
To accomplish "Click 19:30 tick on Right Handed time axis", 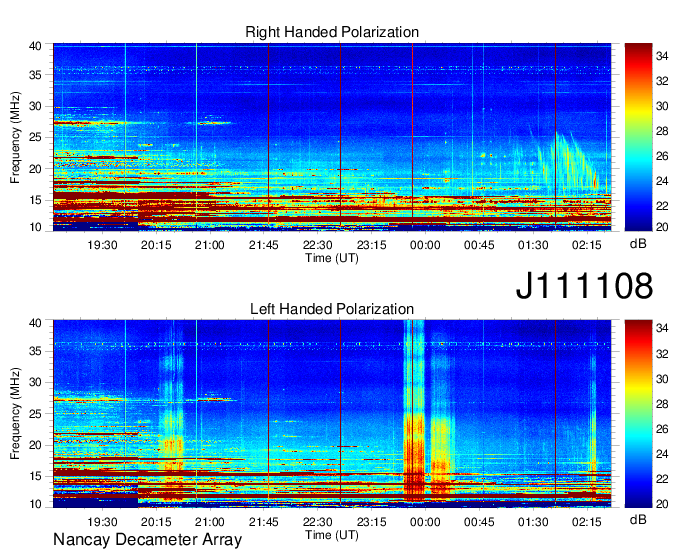I will coord(102,245).
